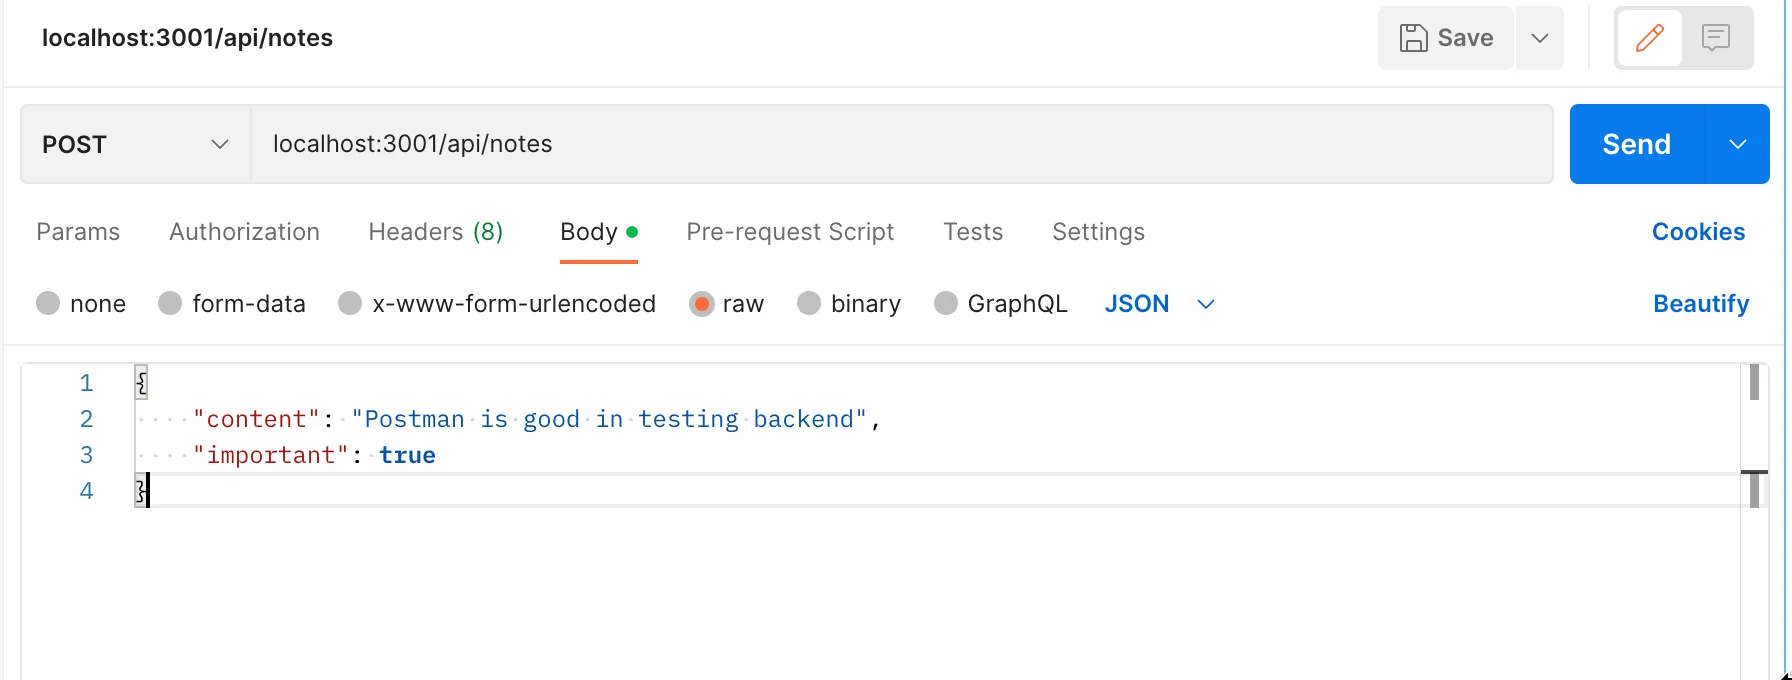Click the pencil edit mode icon

[x=1650, y=38]
